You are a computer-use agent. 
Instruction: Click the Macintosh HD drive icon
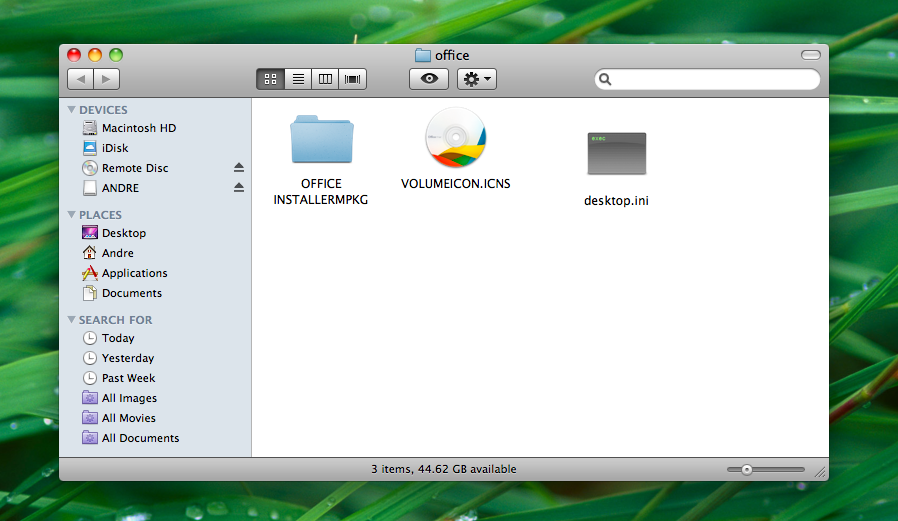[89, 128]
